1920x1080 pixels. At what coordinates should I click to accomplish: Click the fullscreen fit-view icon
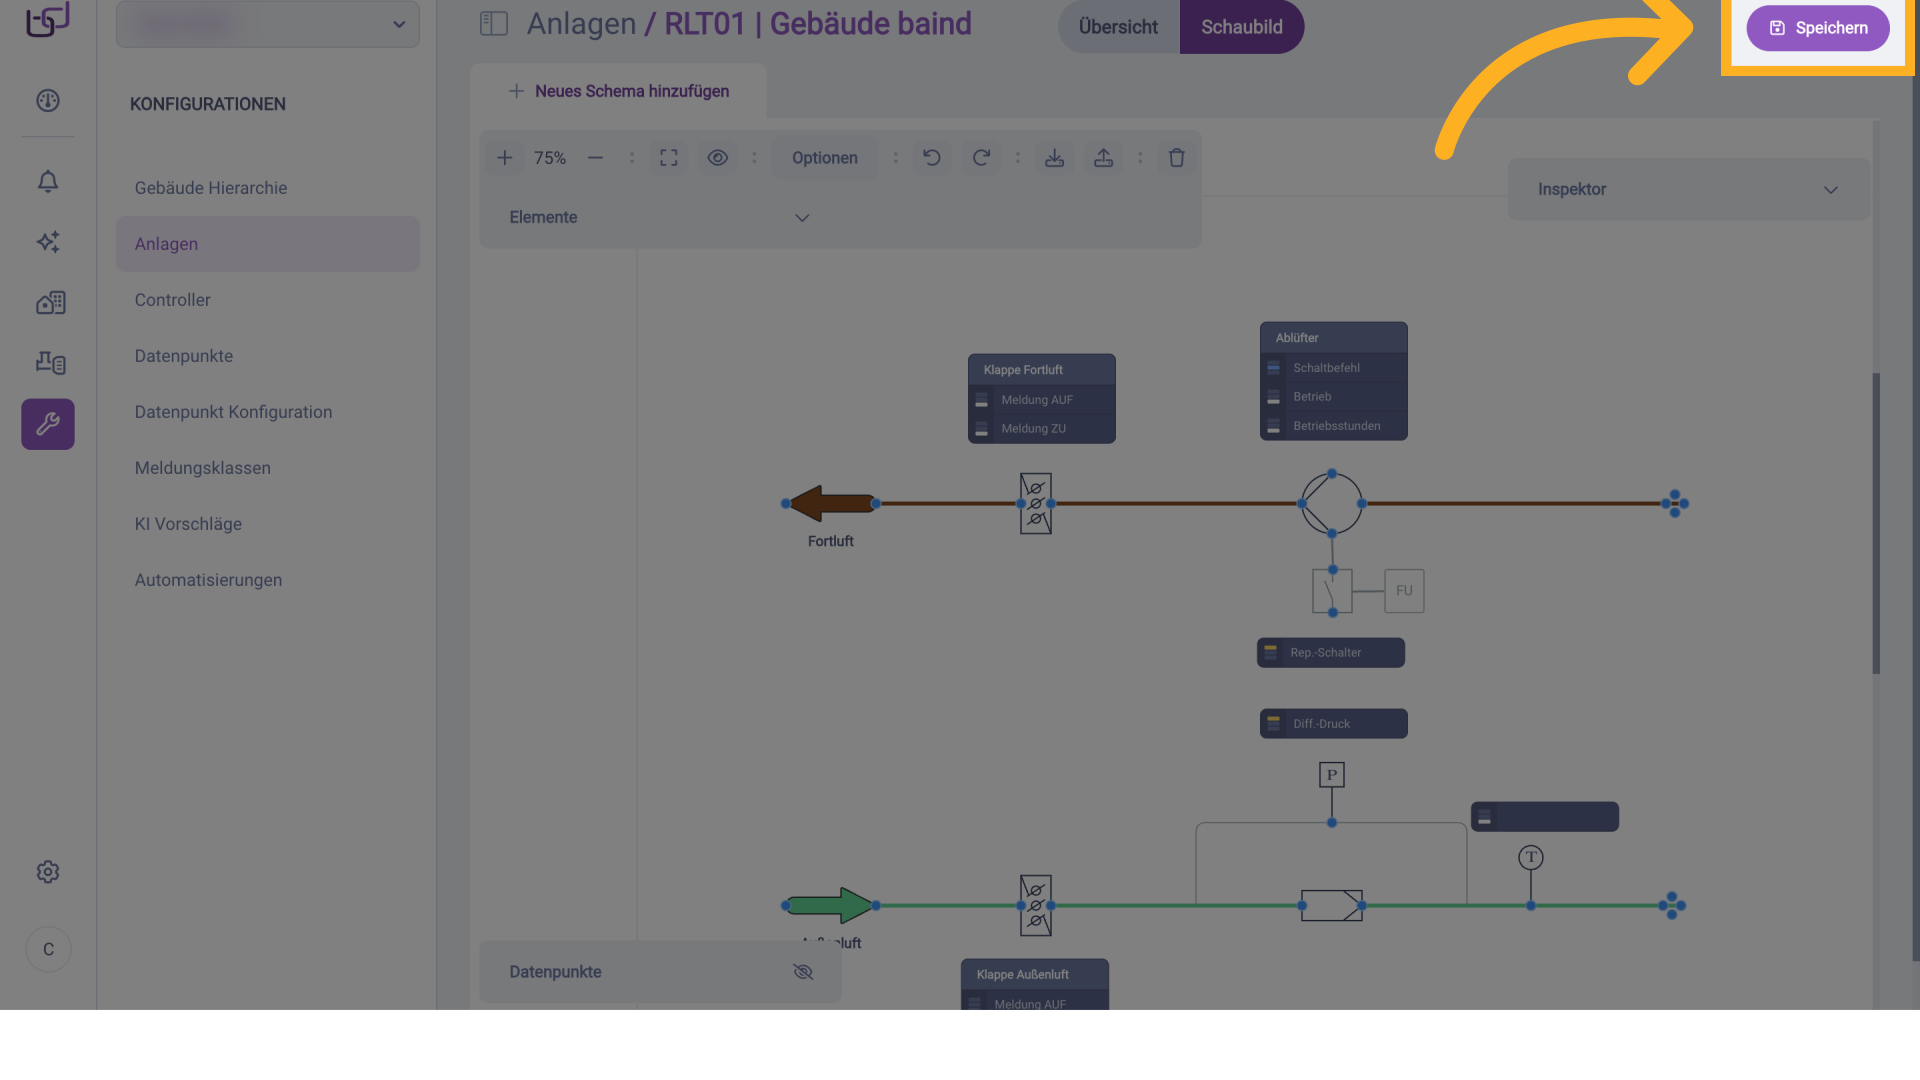click(669, 158)
